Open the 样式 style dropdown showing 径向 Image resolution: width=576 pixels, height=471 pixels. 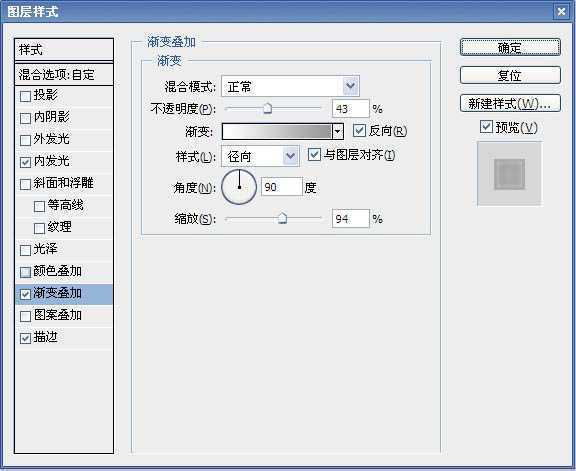coord(260,157)
